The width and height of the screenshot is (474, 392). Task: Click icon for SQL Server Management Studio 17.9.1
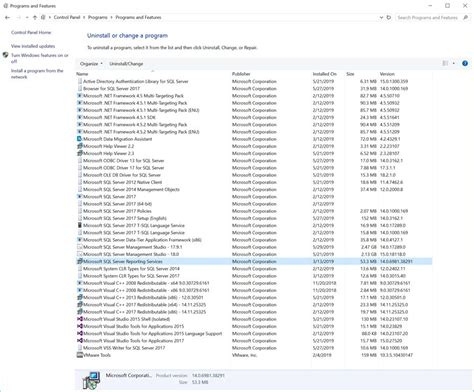[79, 247]
